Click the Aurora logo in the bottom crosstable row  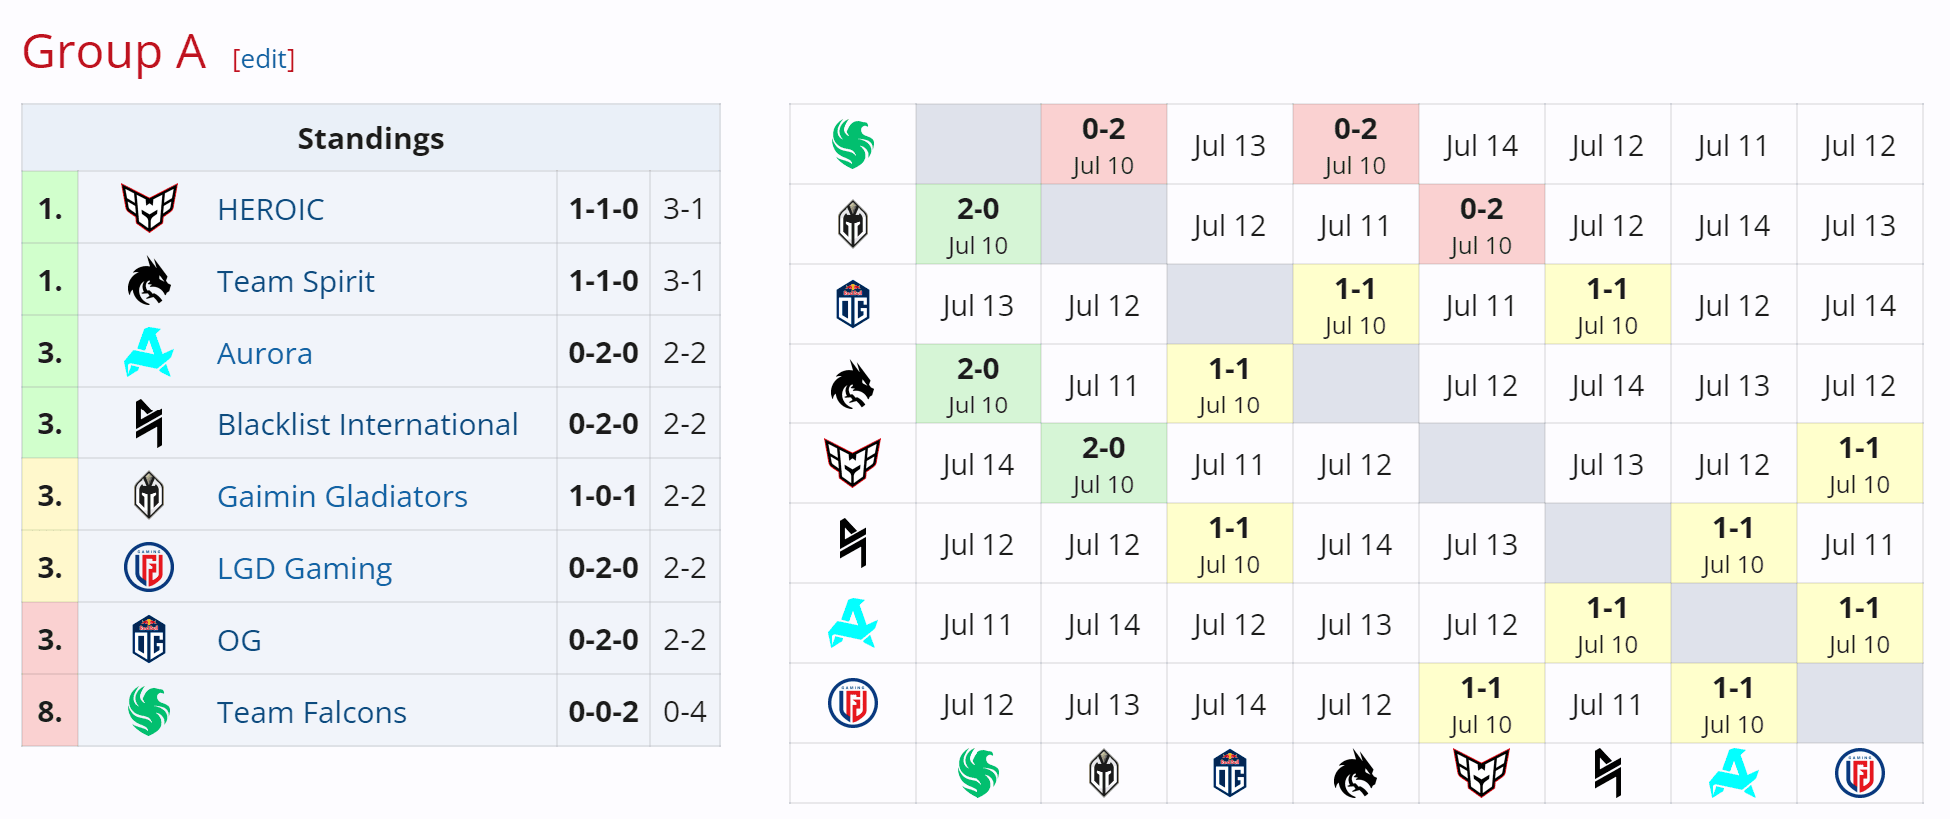coord(1733,773)
